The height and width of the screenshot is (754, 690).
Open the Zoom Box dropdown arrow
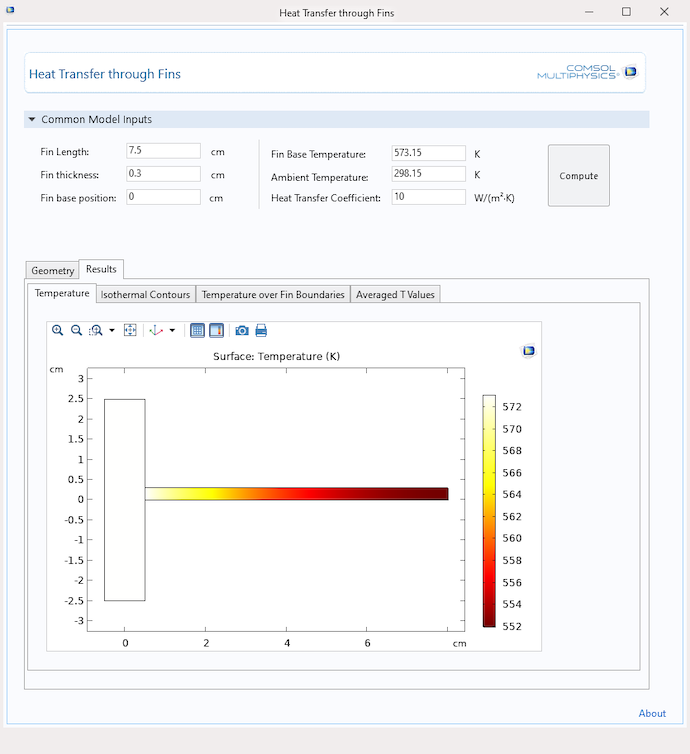(x=112, y=330)
